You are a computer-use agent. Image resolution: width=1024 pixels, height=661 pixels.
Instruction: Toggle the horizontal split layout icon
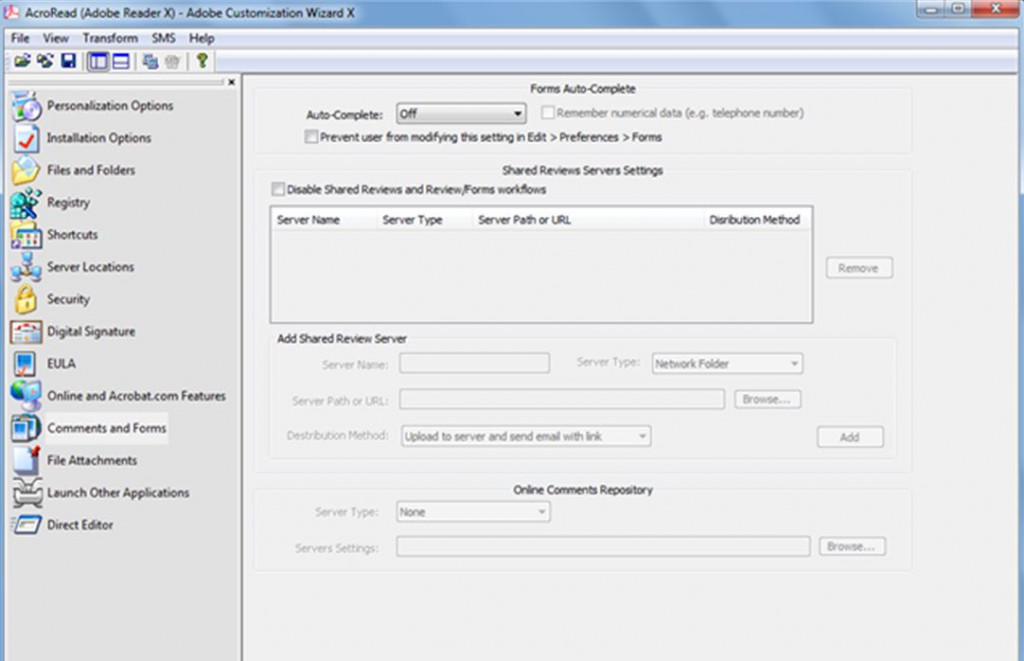(x=121, y=61)
